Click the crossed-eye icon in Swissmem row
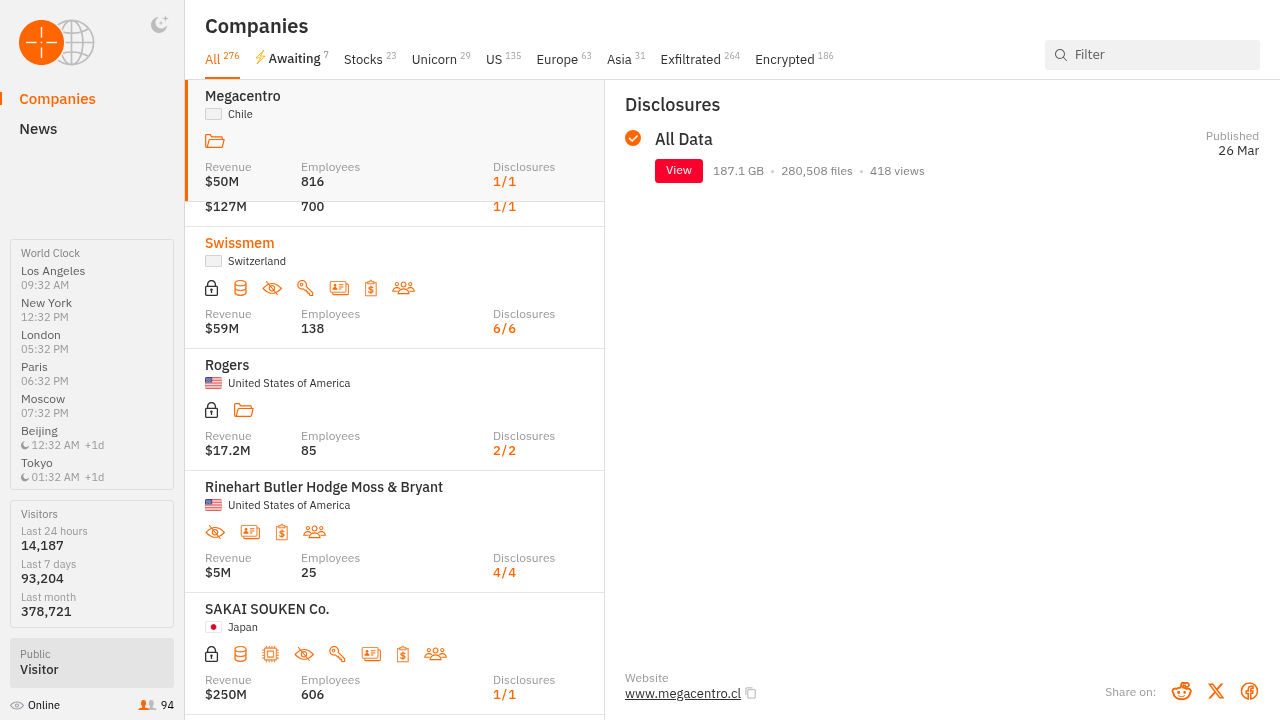Image resolution: width=1280 pixels, height=720 pixels. pyautogui.click(x=272, y=288)
